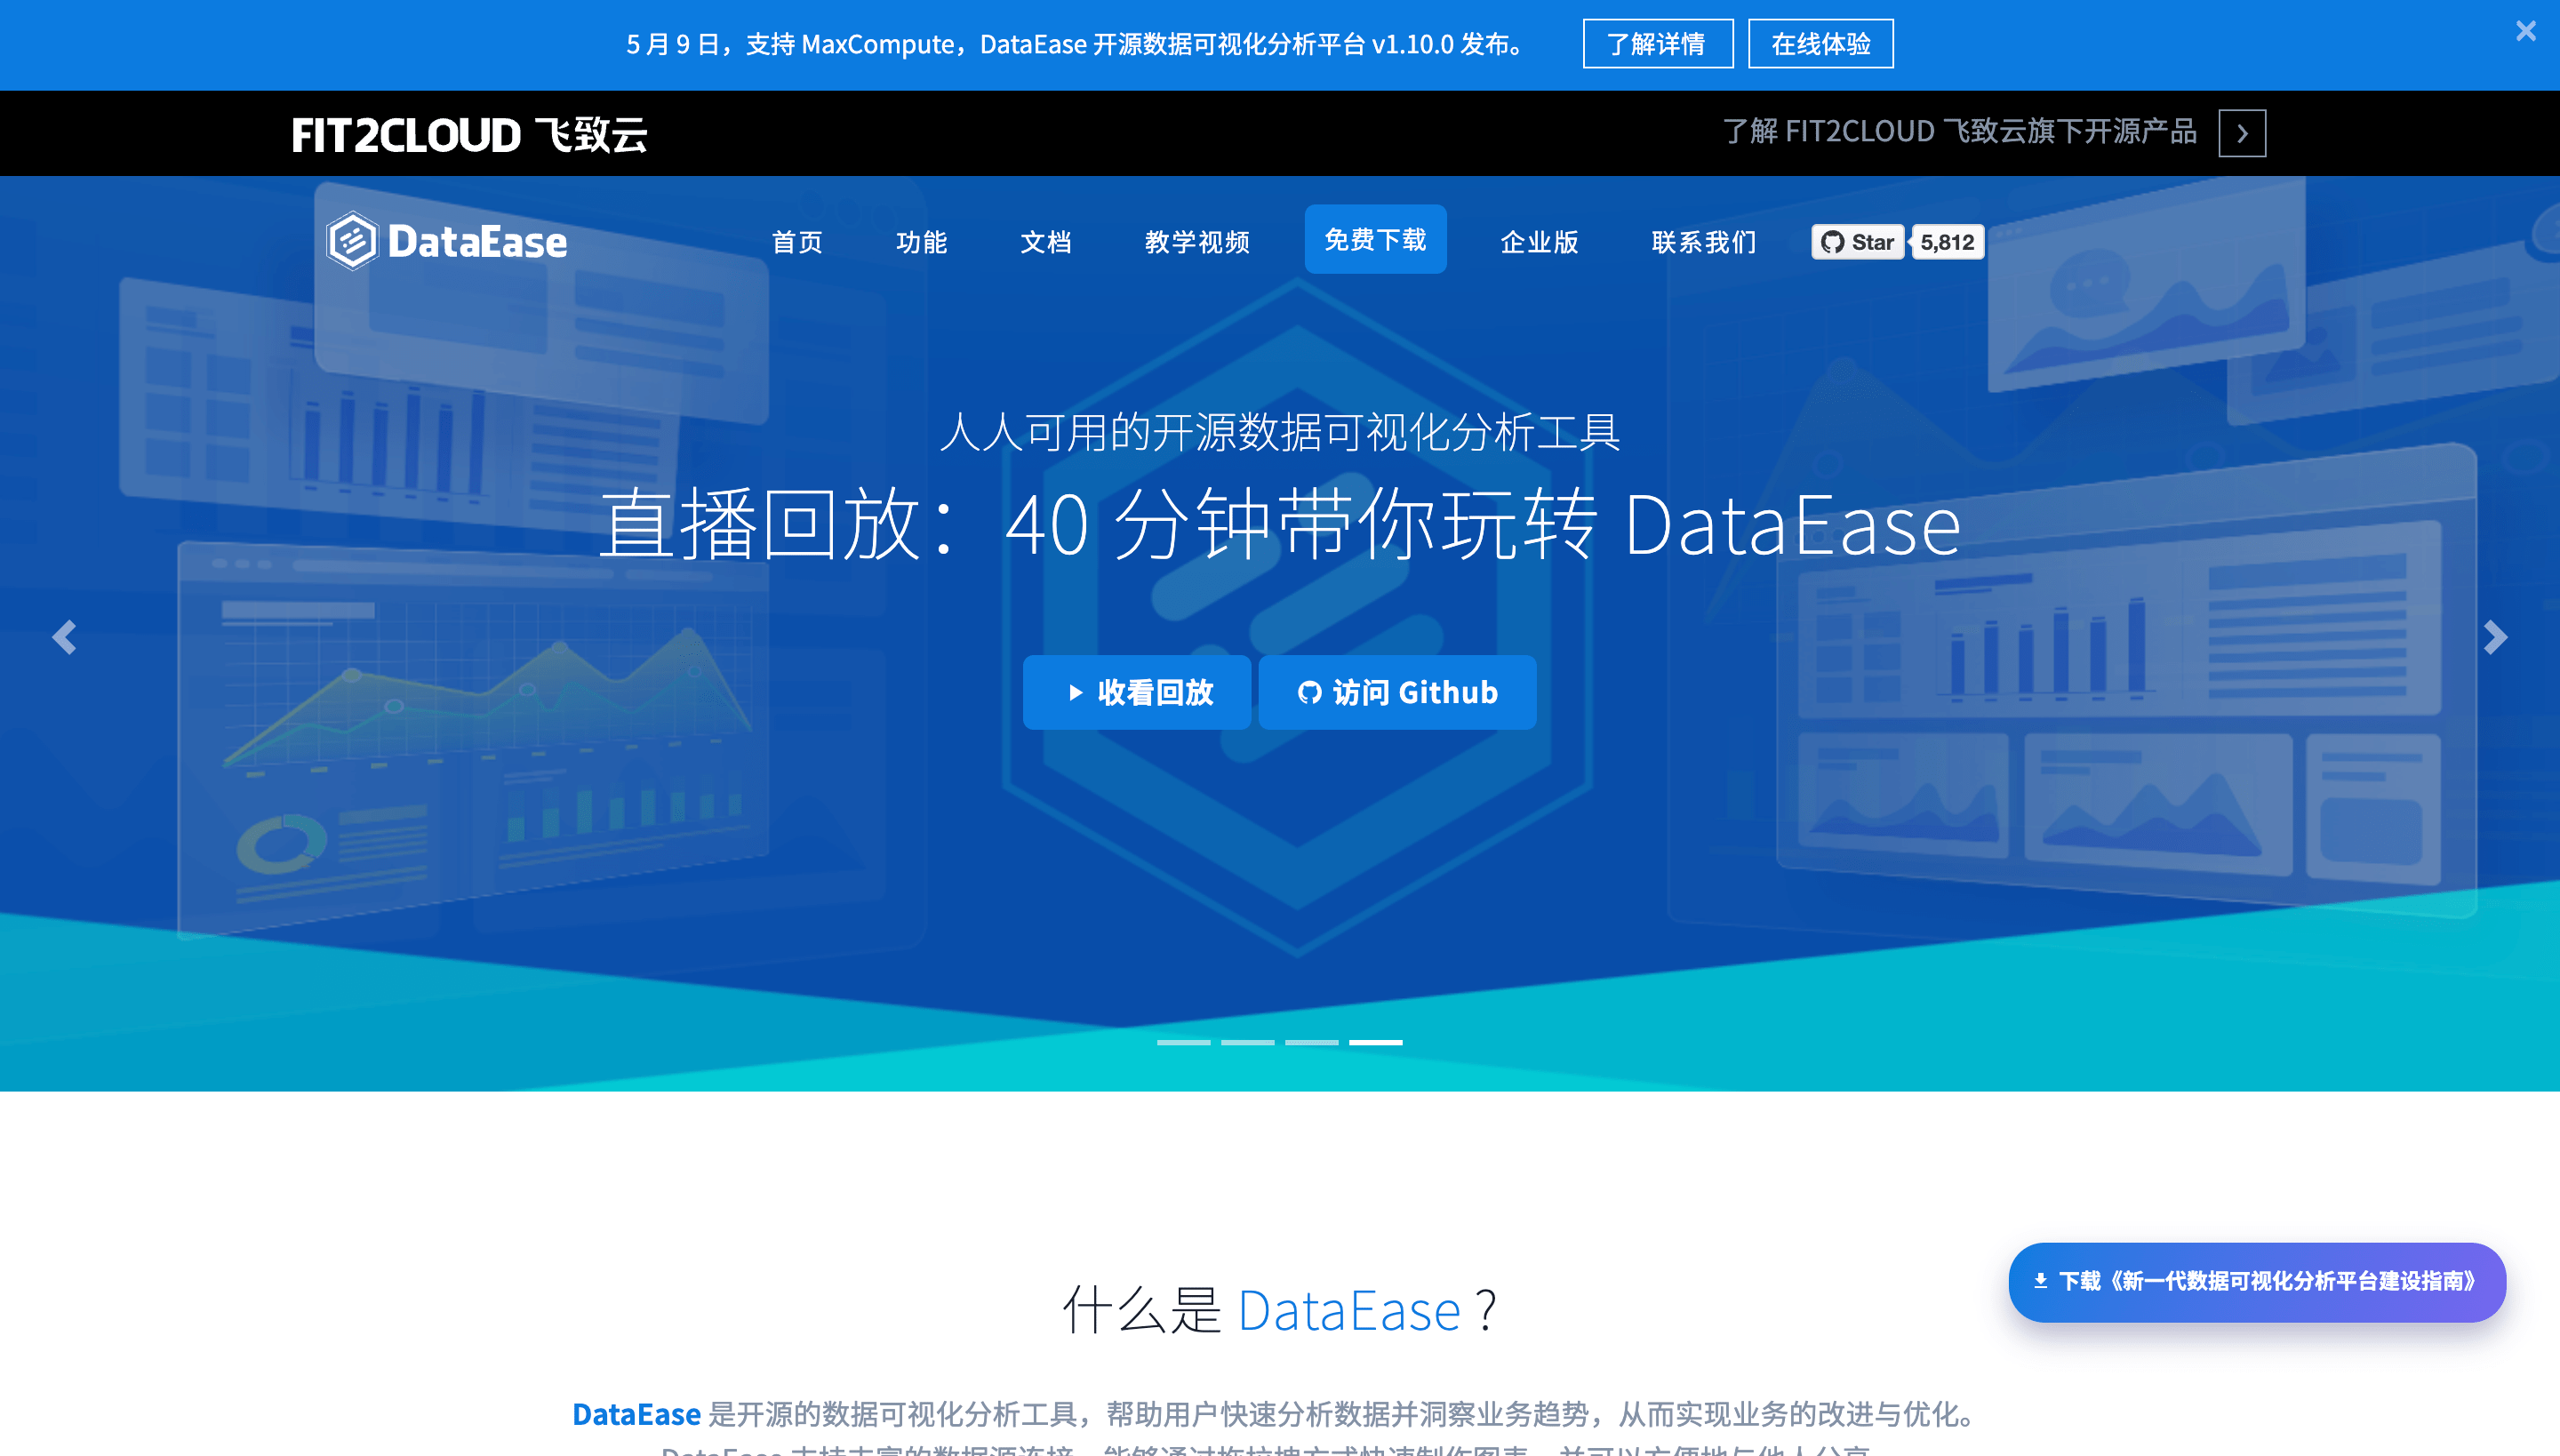Click the highlighted 免费下载 nav item
Screen dimensions: 2560x1456
click(x=1375, y=240)
